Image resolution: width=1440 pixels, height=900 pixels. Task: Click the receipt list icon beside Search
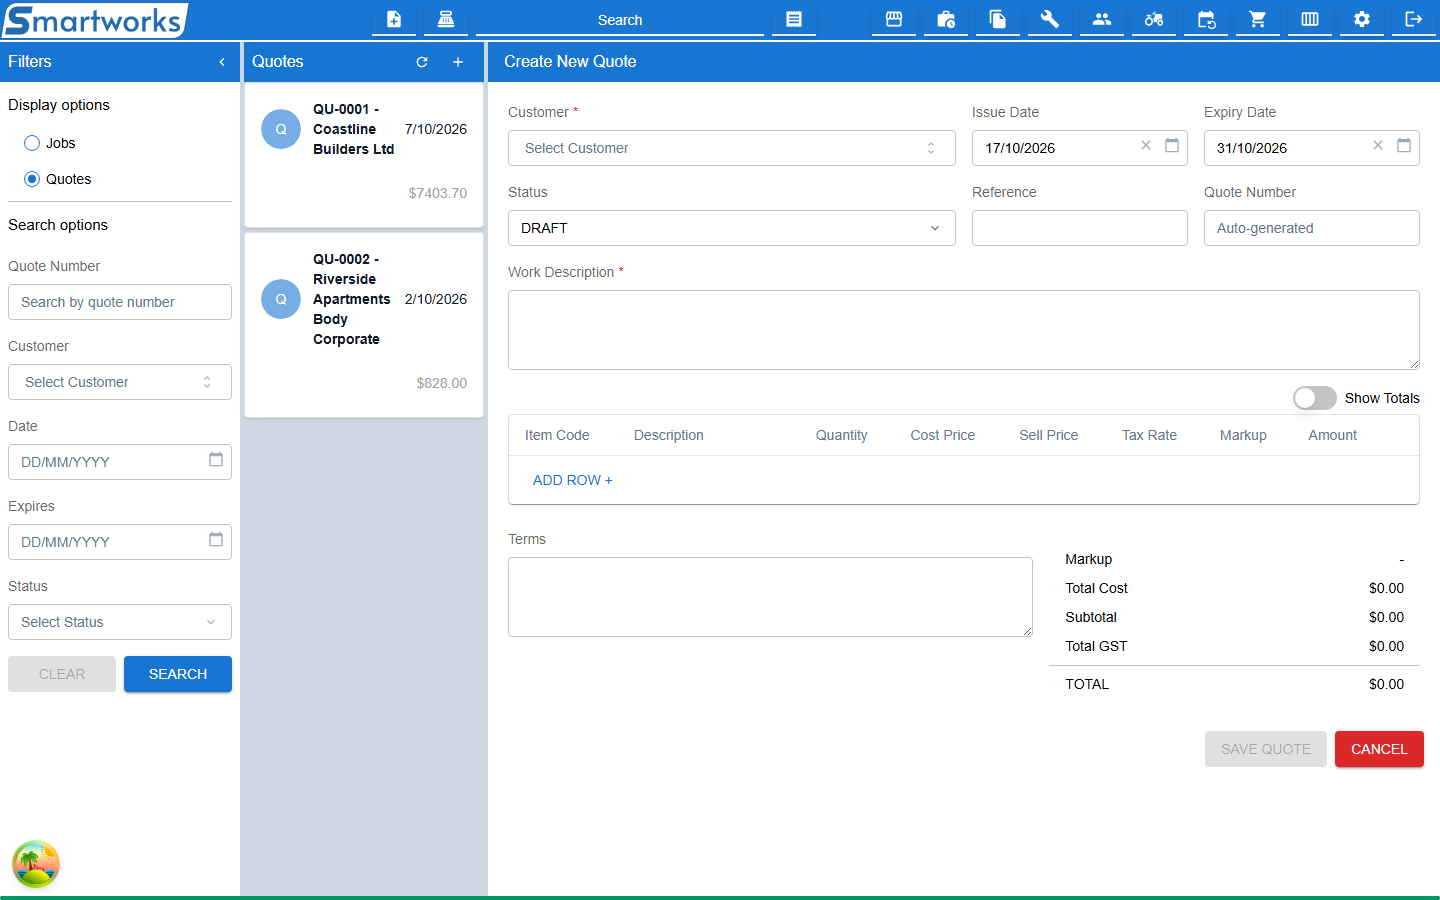tap(794, 19)
